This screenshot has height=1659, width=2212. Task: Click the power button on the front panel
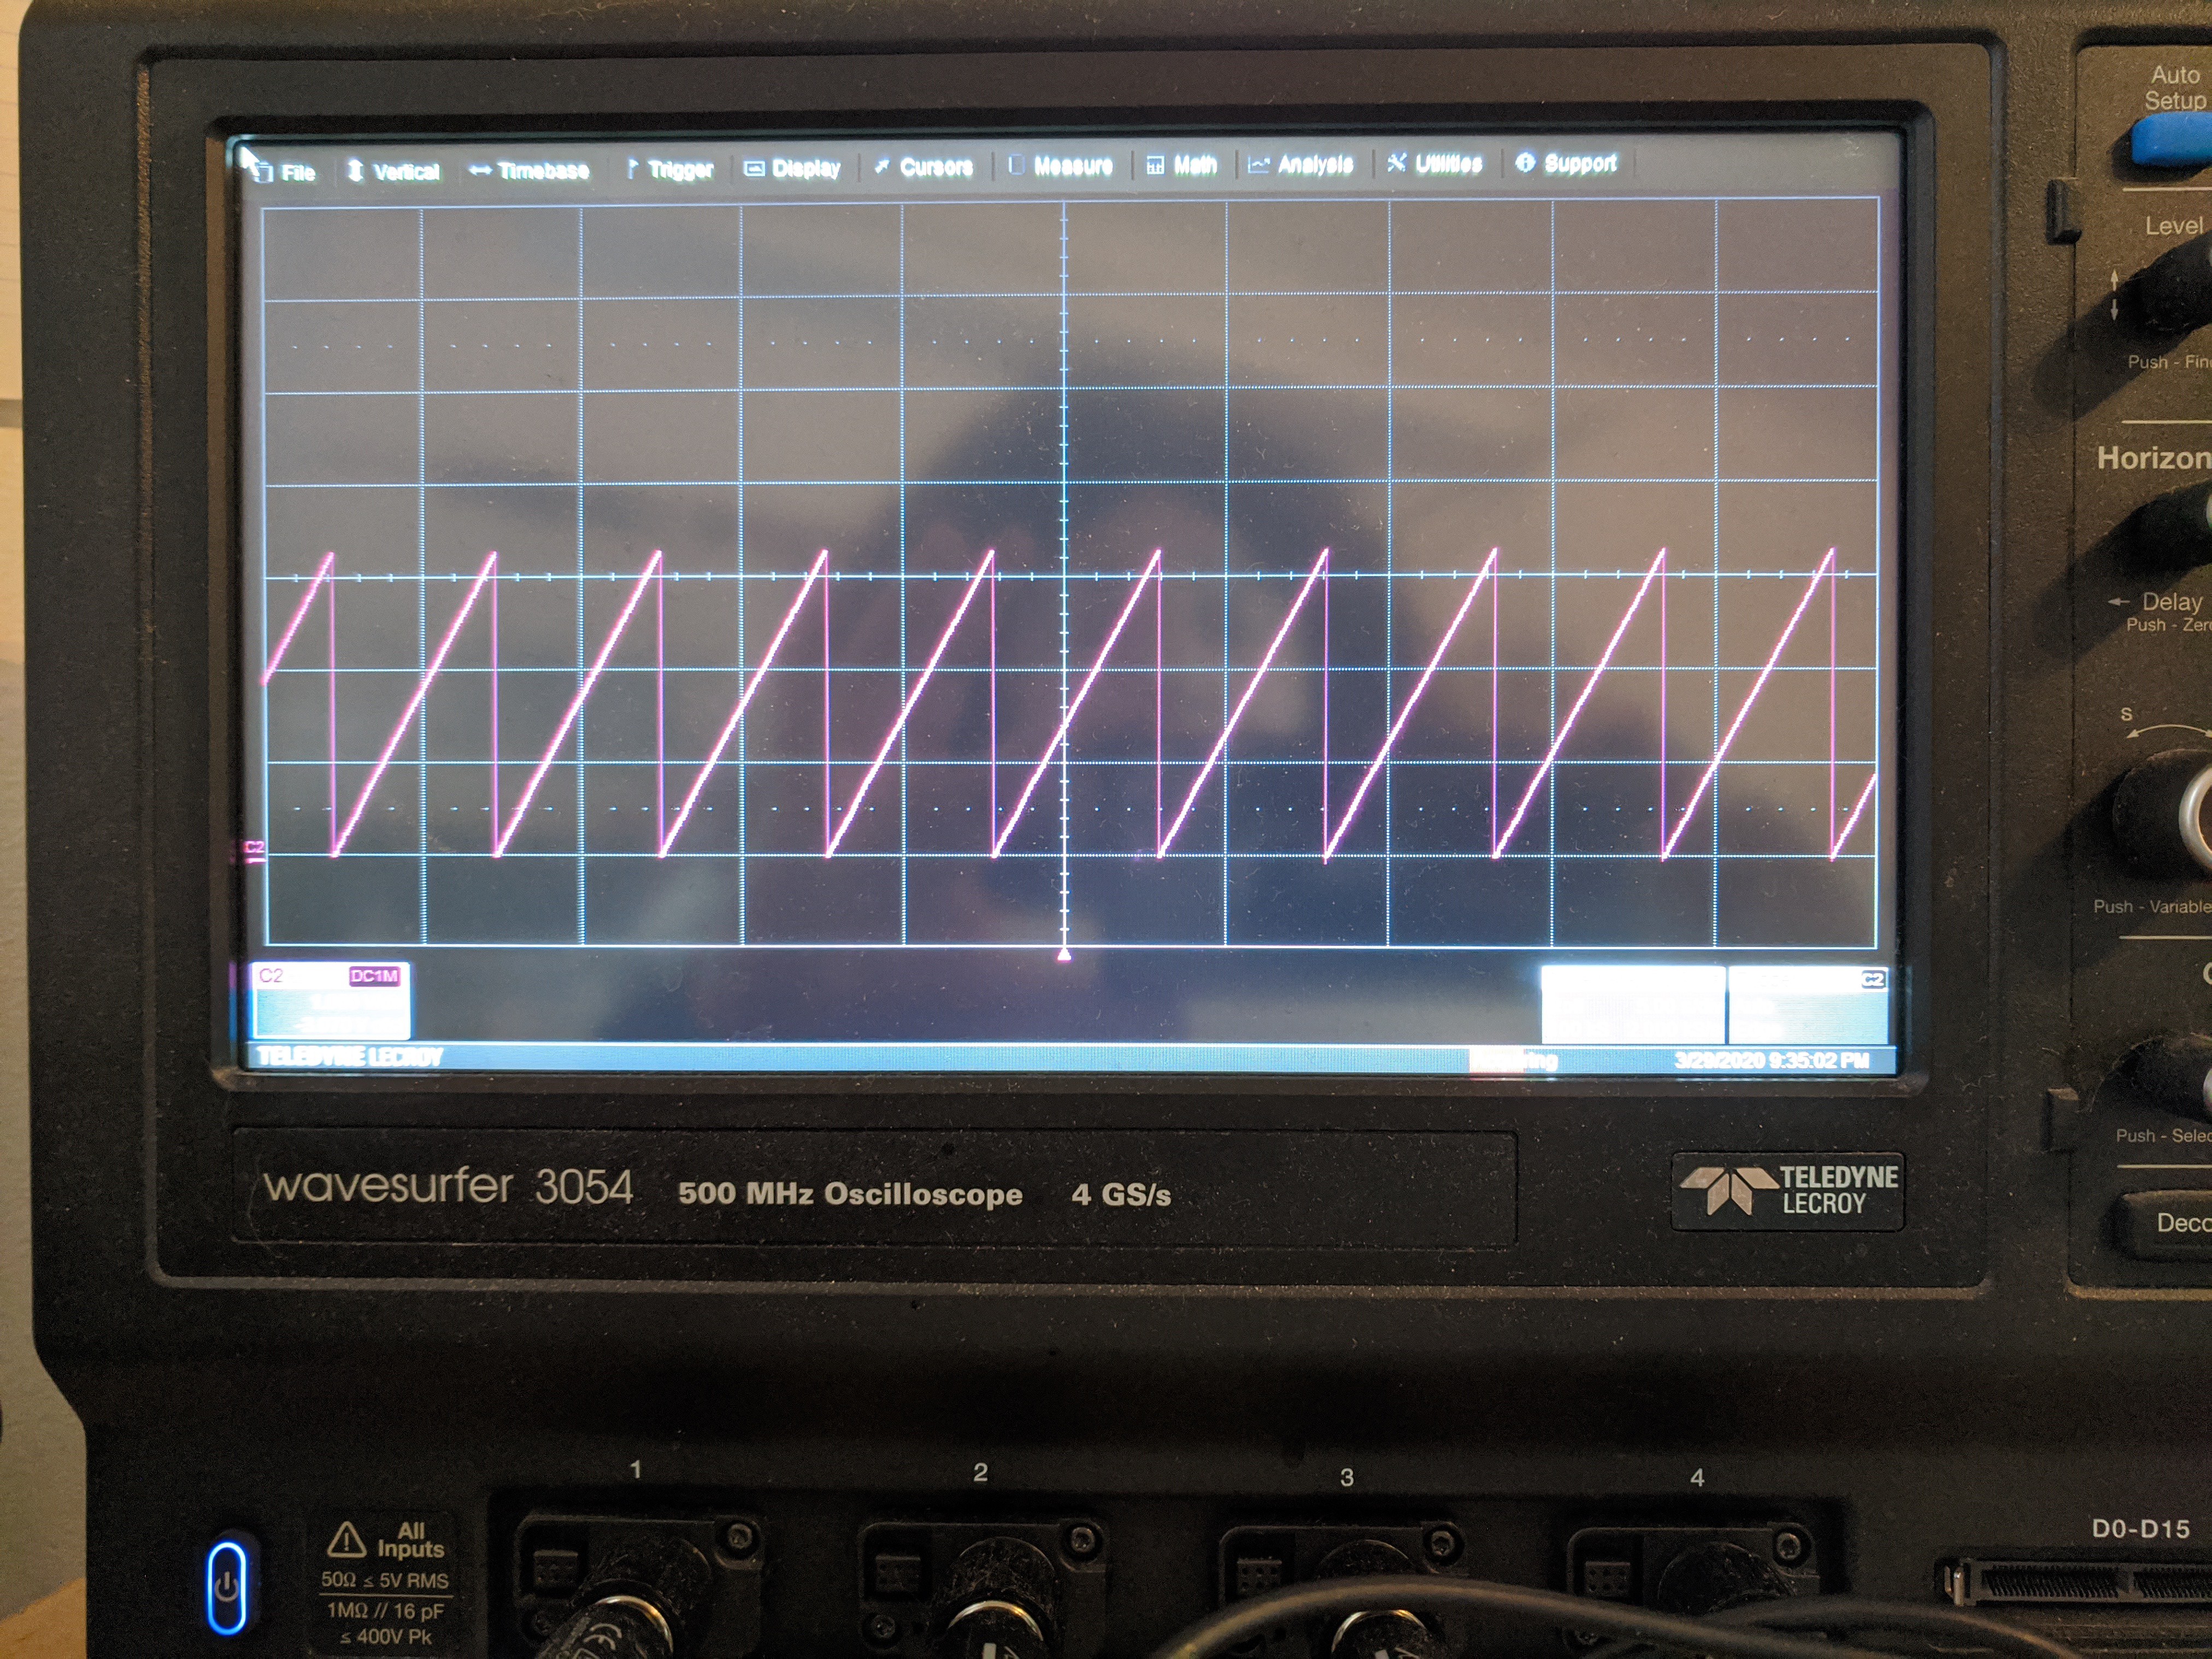coord(227,1587)
